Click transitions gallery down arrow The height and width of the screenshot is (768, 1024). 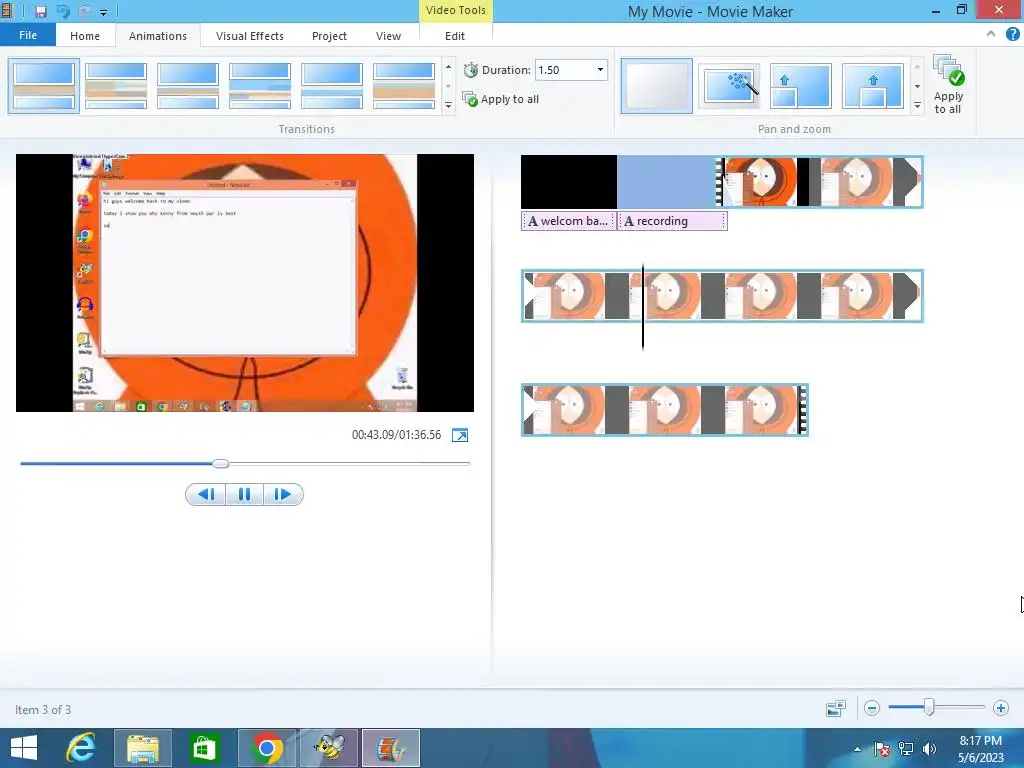[x=448, y=86]
